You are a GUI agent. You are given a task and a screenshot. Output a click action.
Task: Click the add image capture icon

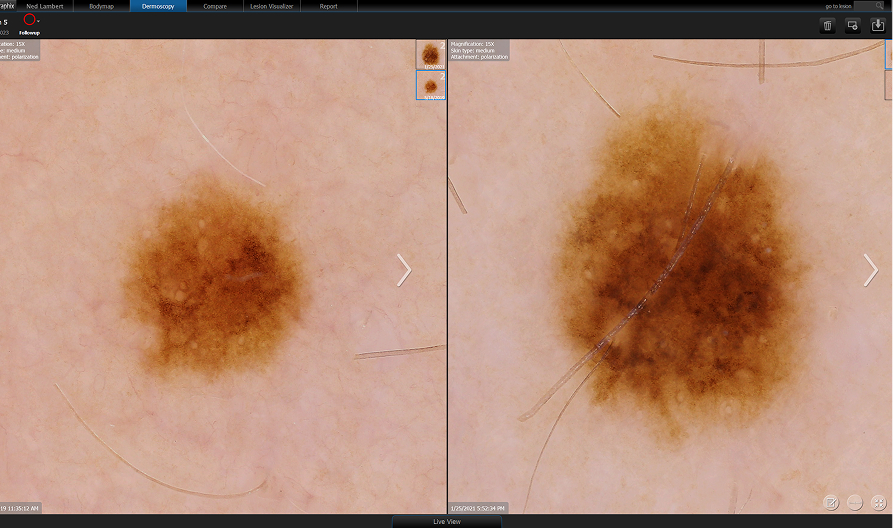[853, 25]
